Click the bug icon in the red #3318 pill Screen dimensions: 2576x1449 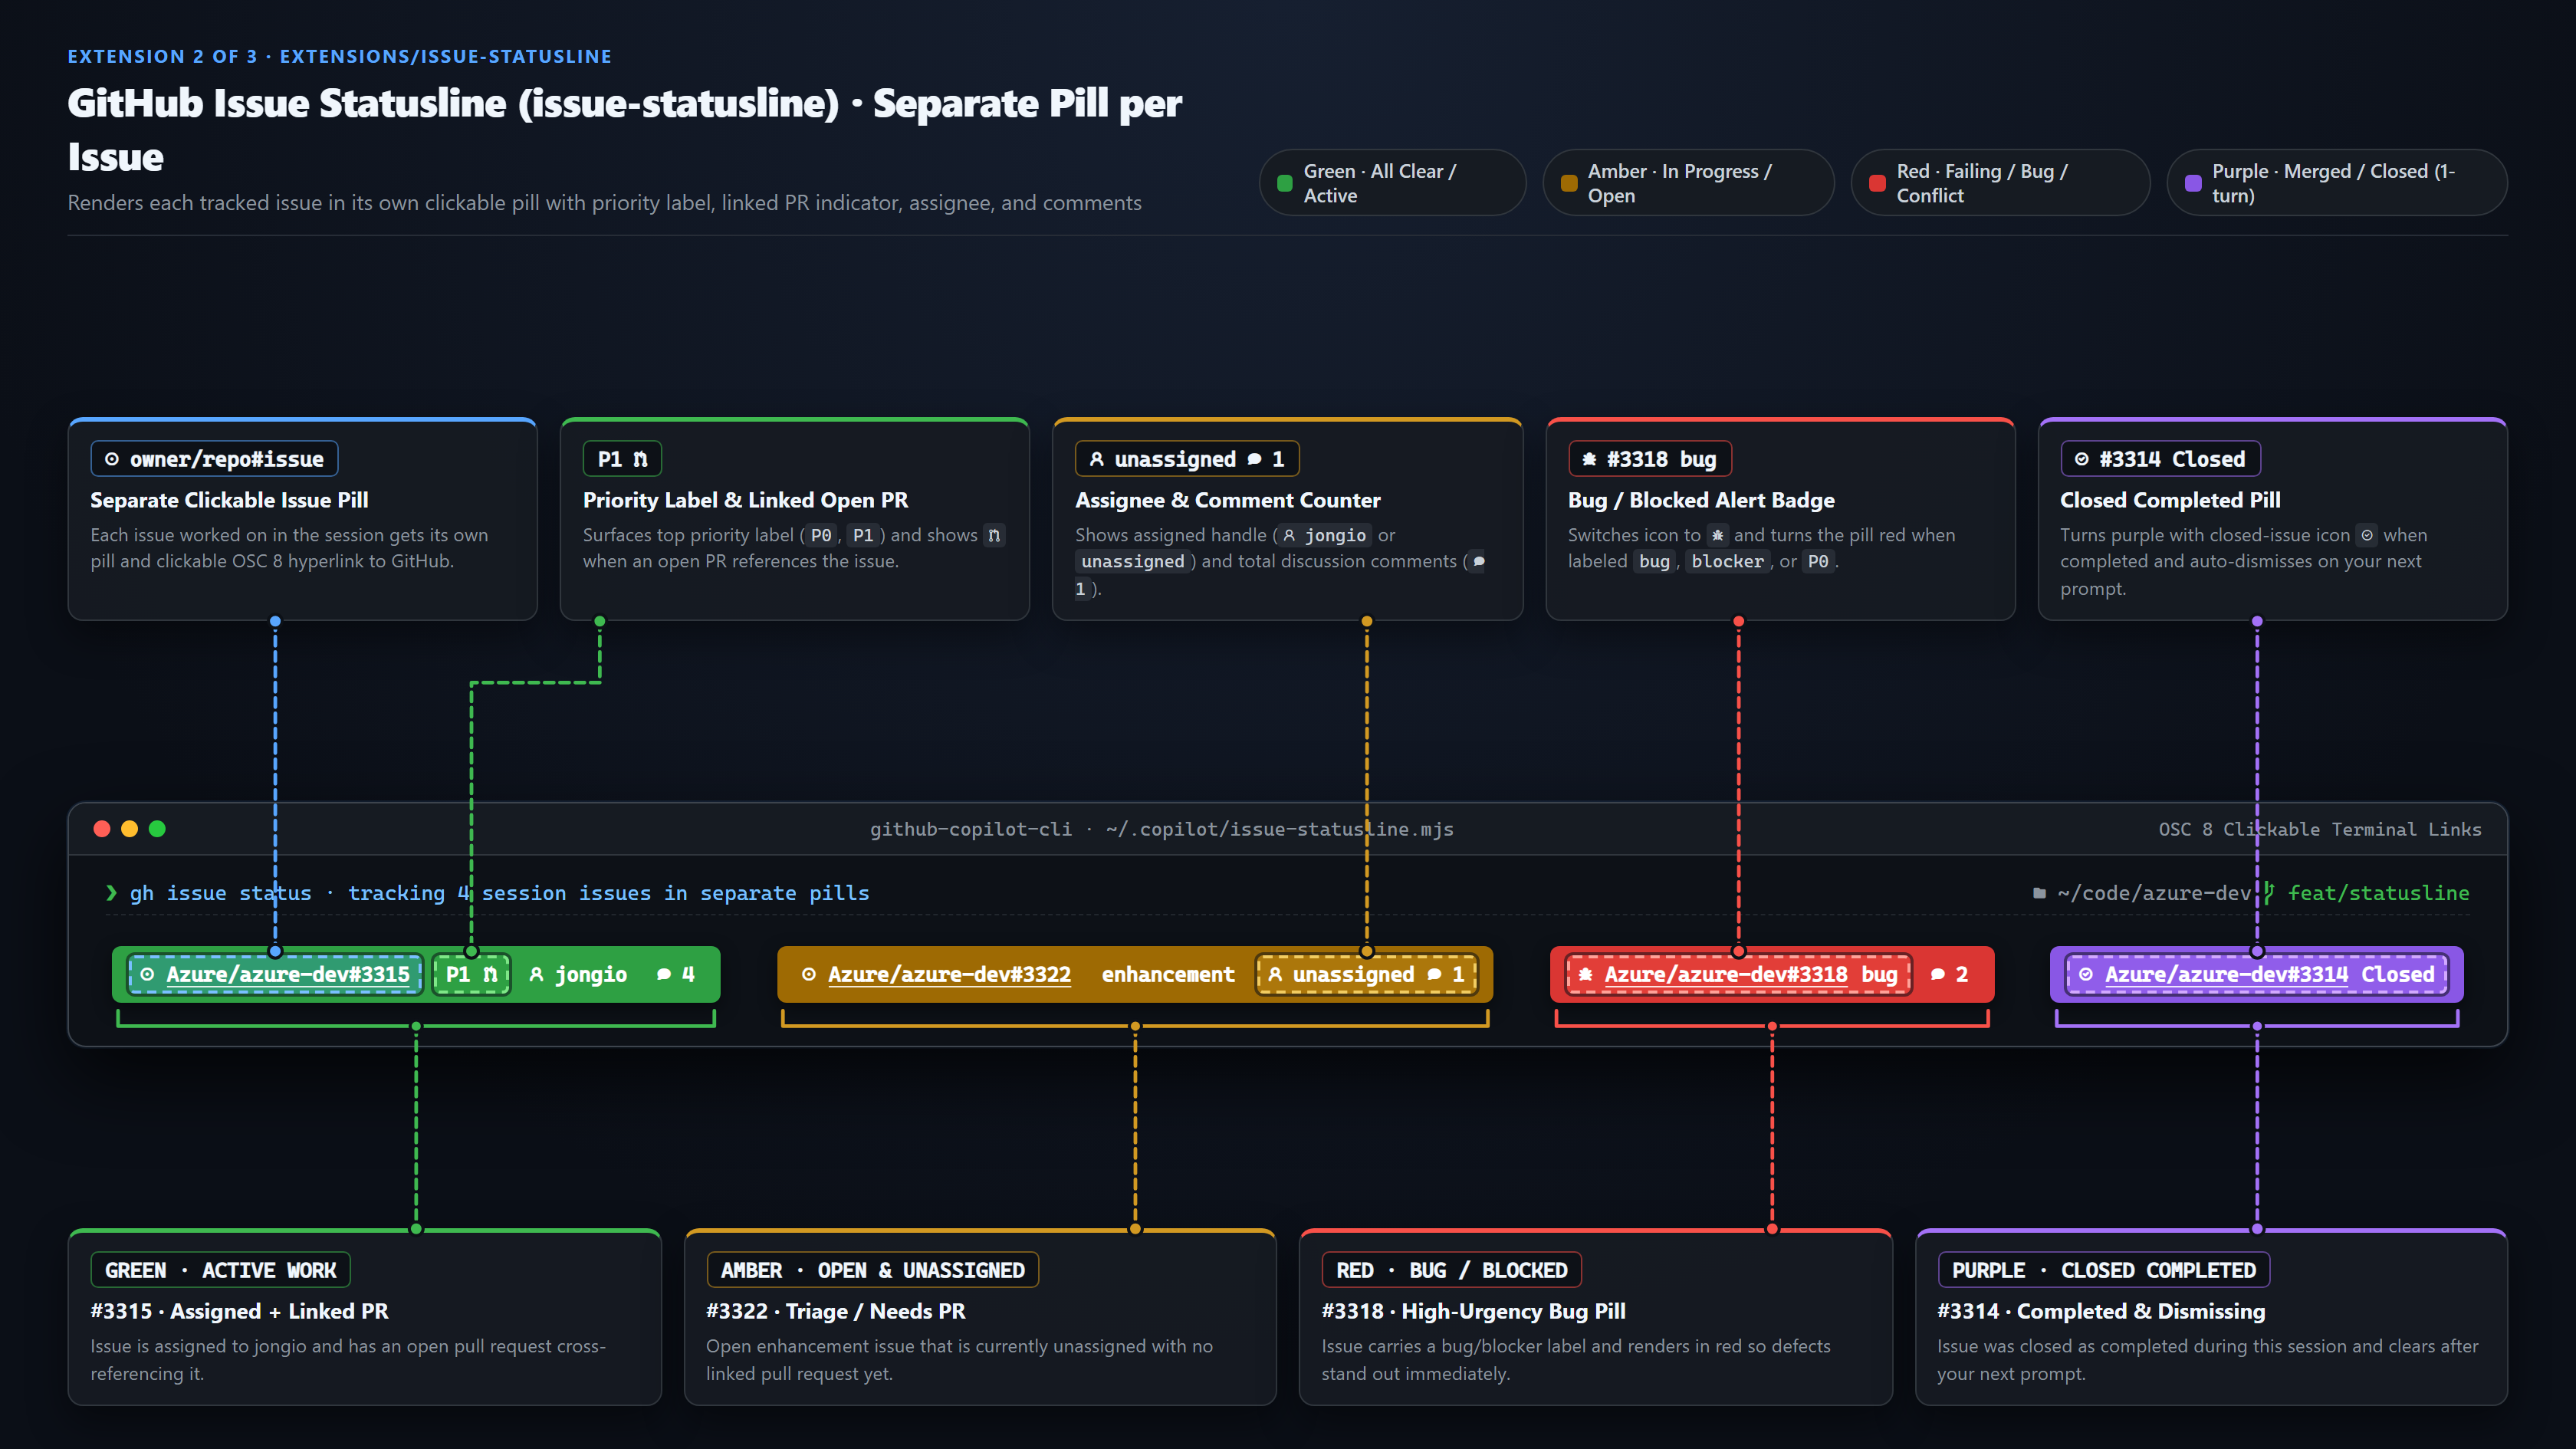coord(1585,974)
